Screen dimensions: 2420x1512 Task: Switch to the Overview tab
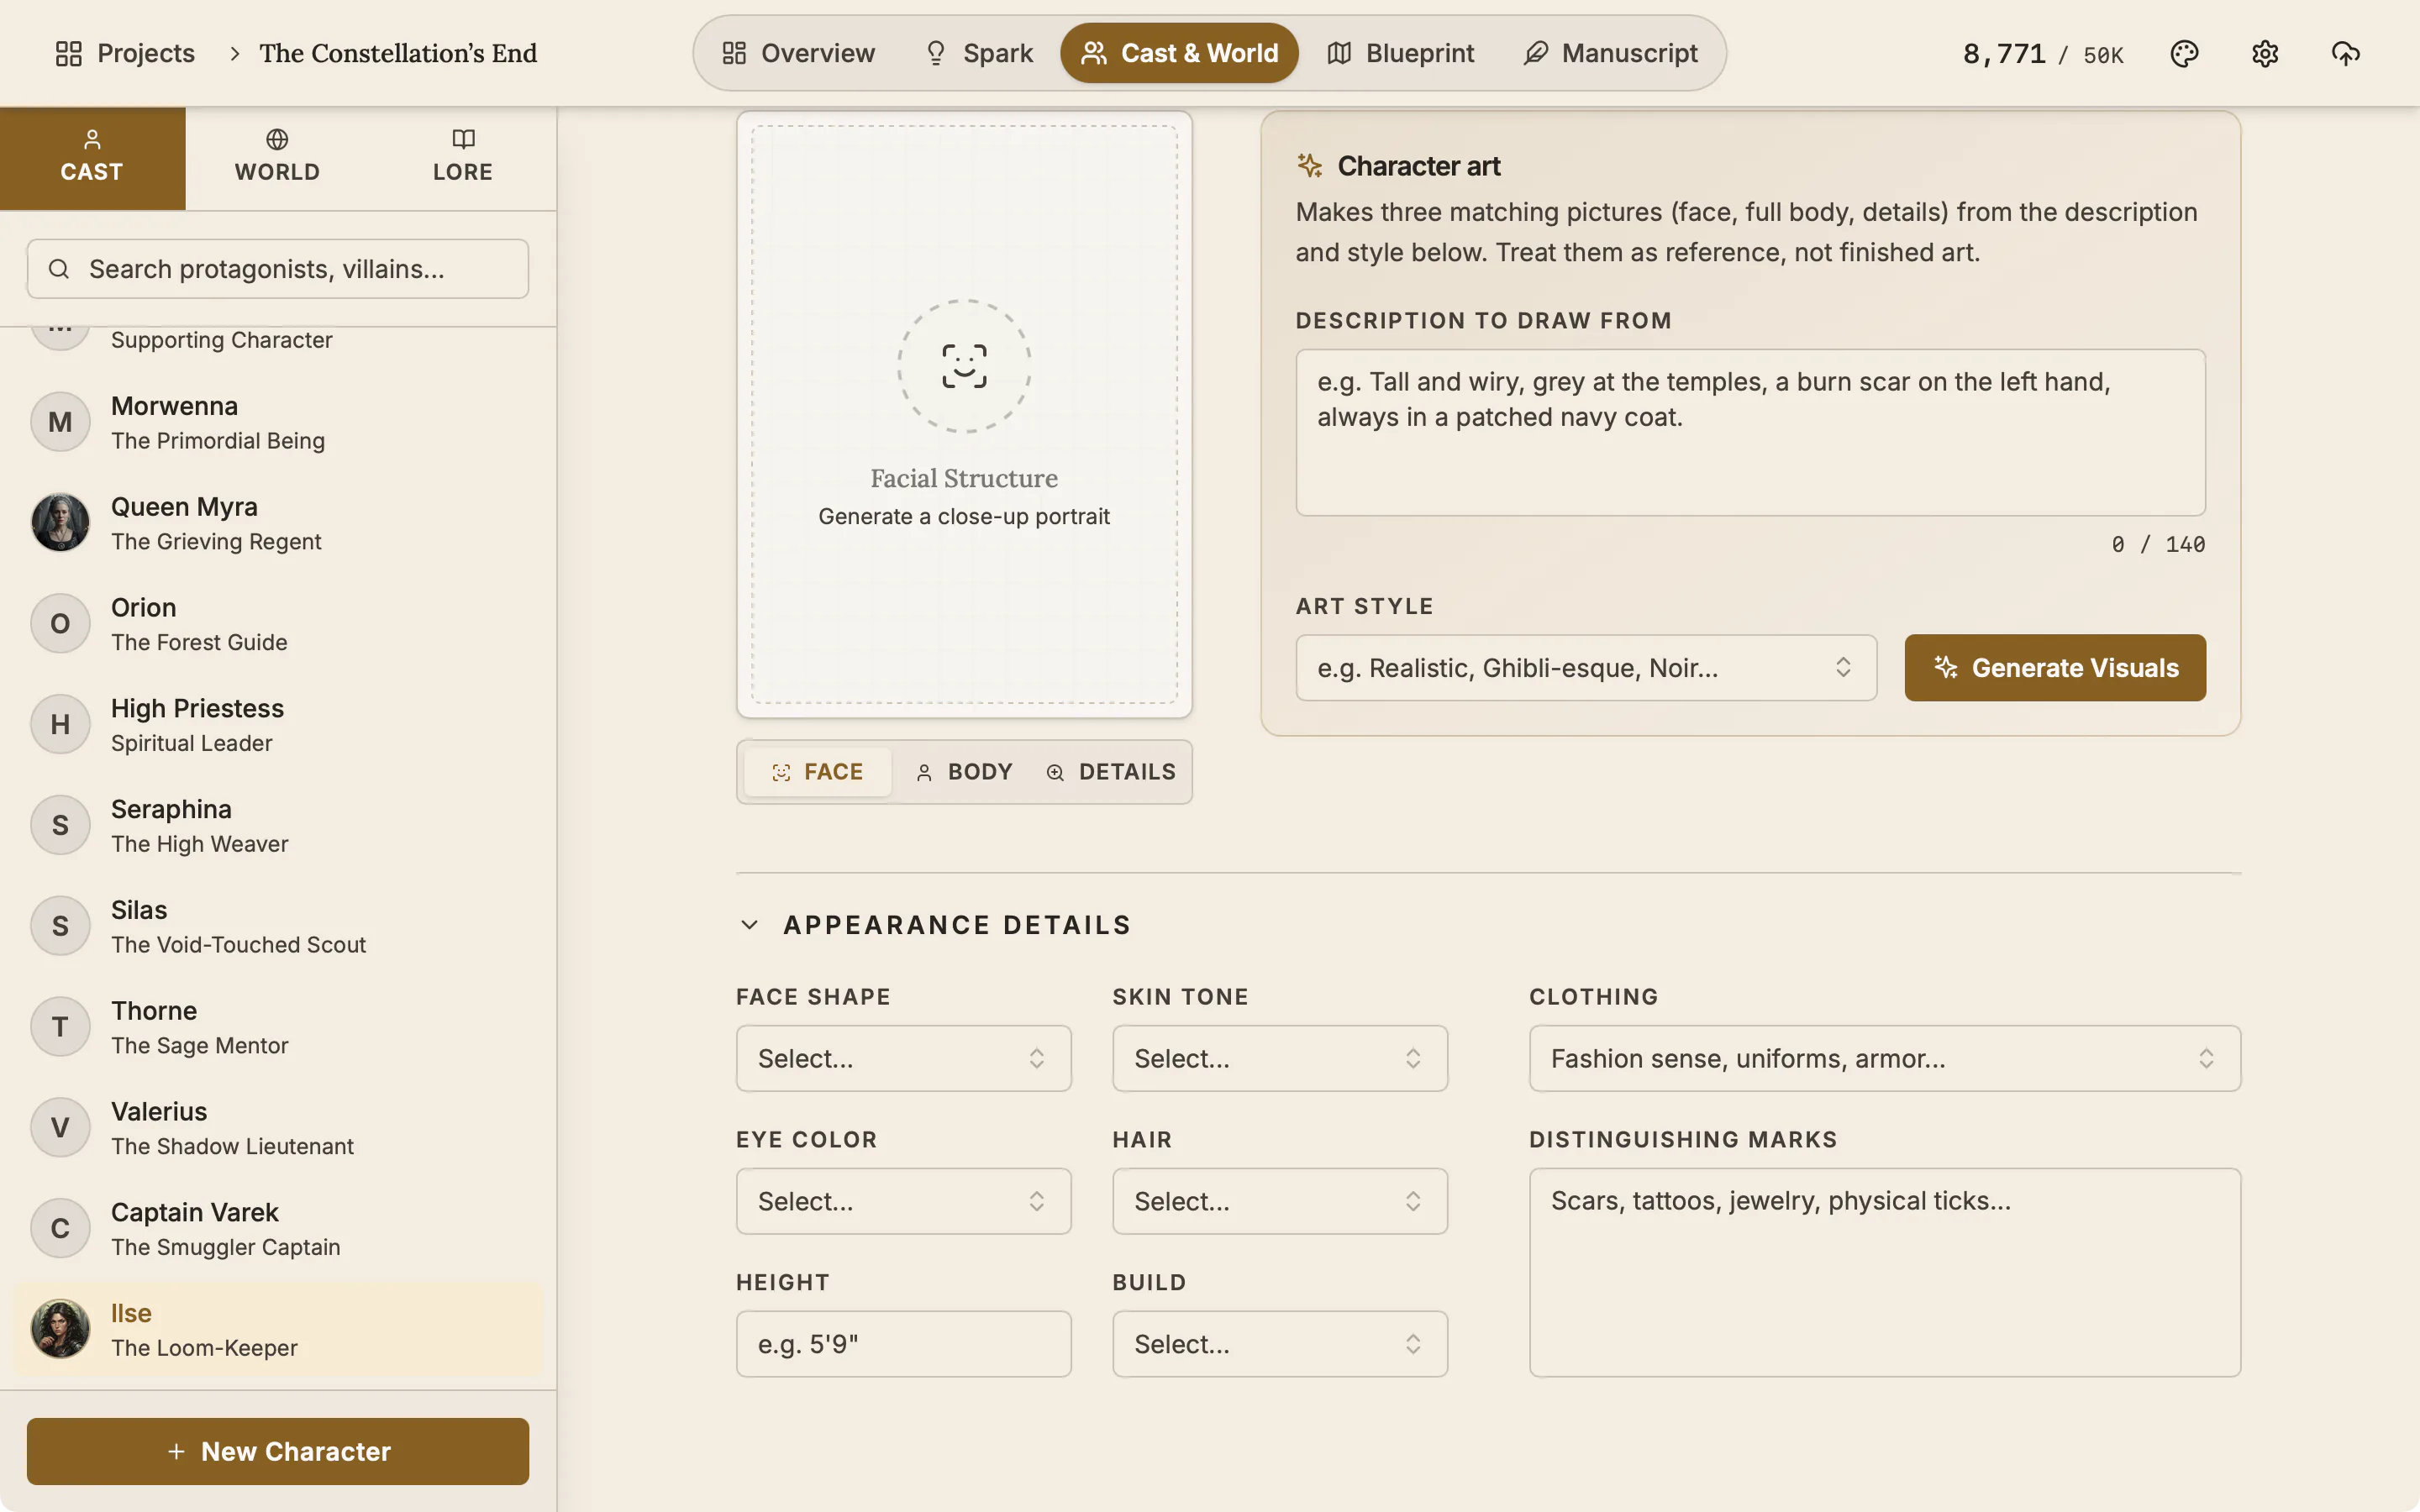(798, 53)
